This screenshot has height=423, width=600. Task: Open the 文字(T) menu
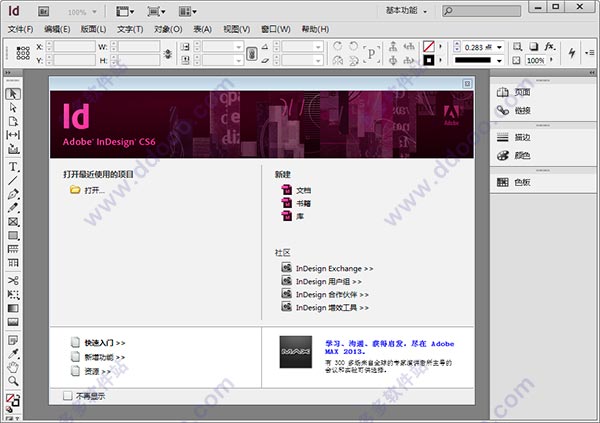(x=130, y=29)
